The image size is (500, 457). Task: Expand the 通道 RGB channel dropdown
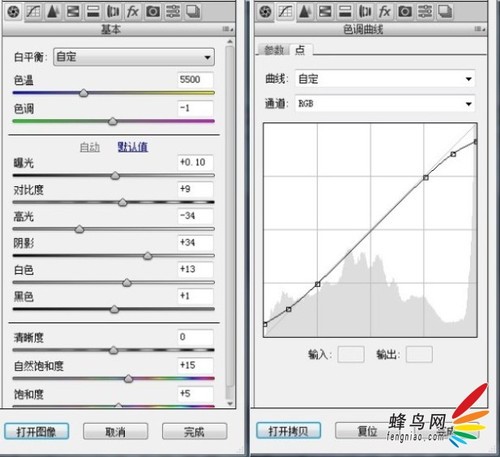385,104
